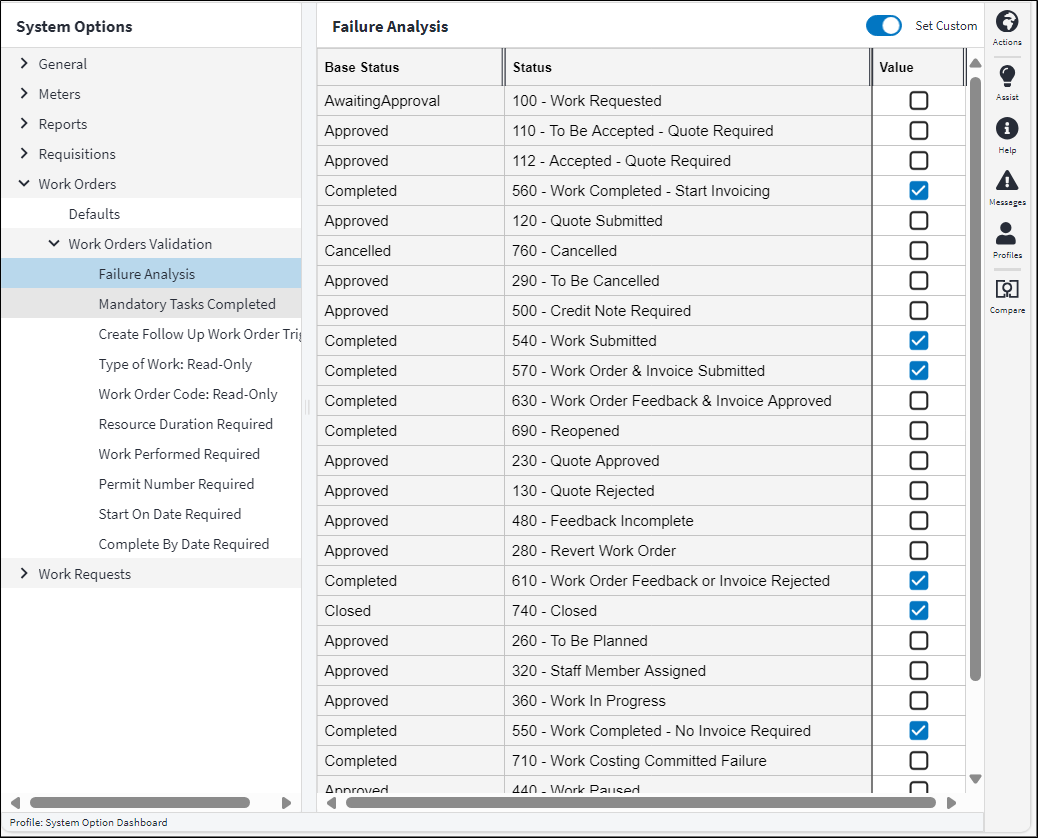Click the vertical scrollbar down arrow
The image size is (1038, 838).
pyautogui.click(x=975, y=779)
